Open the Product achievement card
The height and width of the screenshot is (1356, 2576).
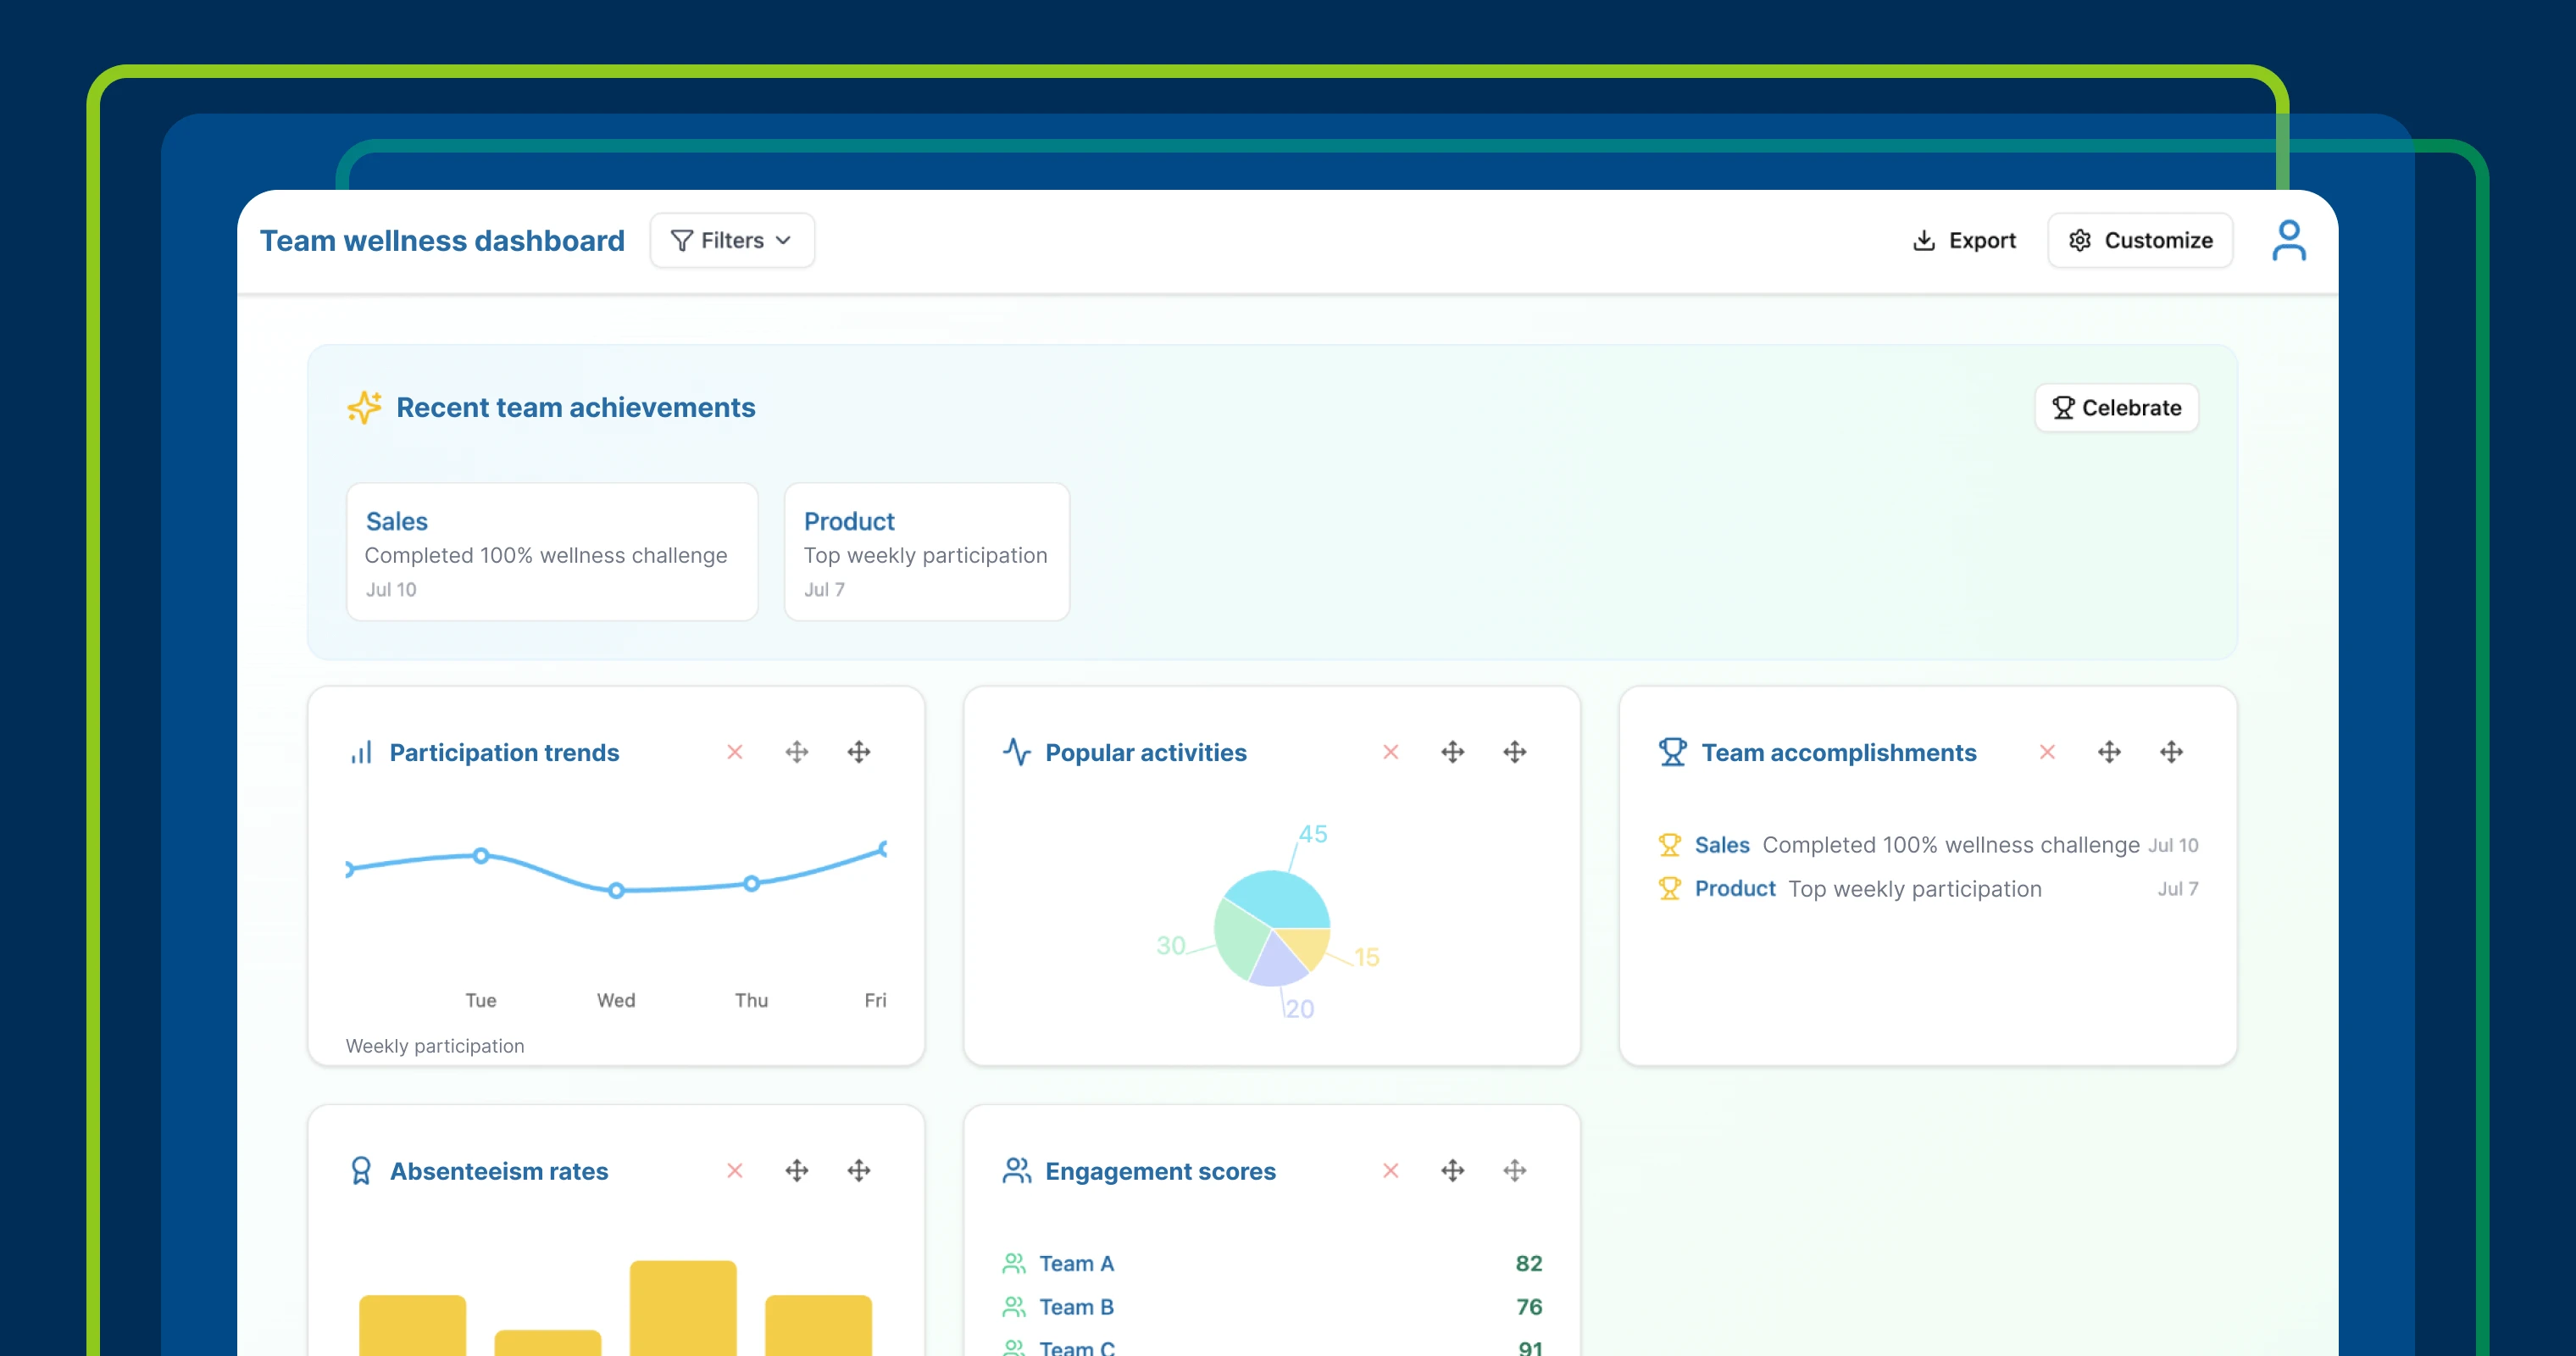tap(927, 552)
